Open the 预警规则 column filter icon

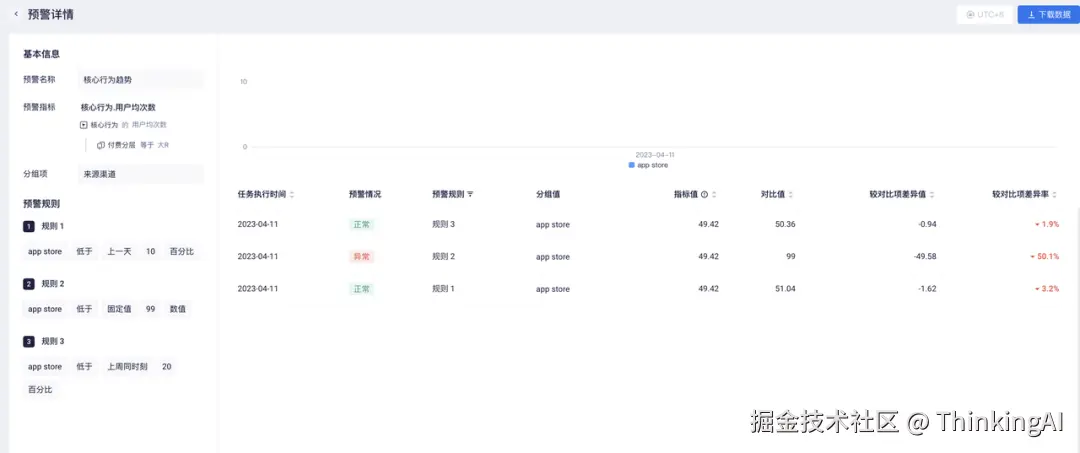(470, 195)
